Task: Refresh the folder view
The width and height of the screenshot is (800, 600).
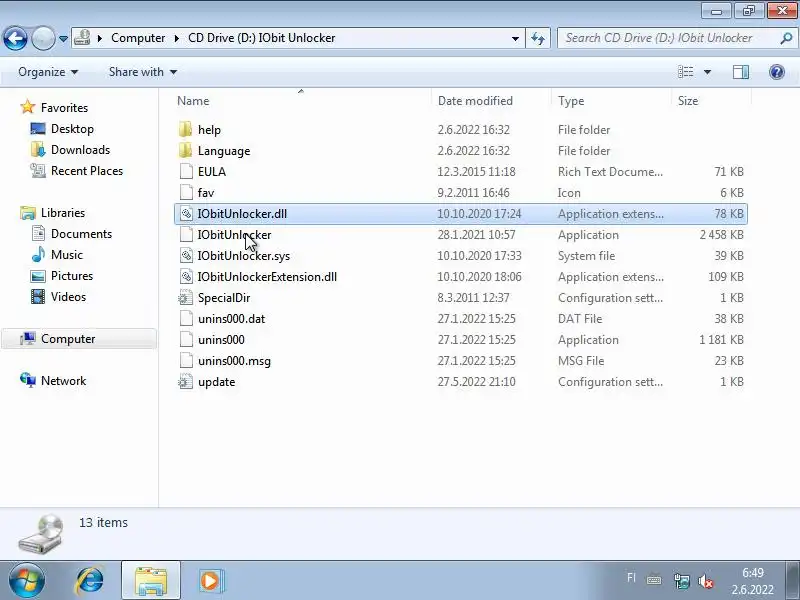Action: [x=538, y=38]
